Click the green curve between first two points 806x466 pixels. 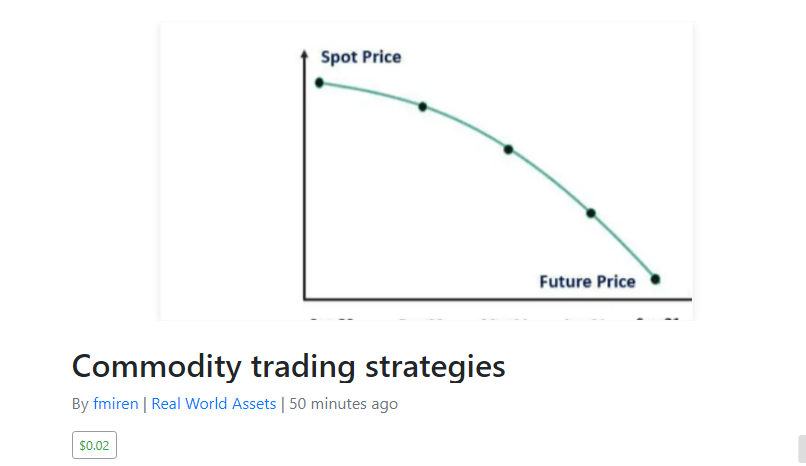[x=370, y=91]
